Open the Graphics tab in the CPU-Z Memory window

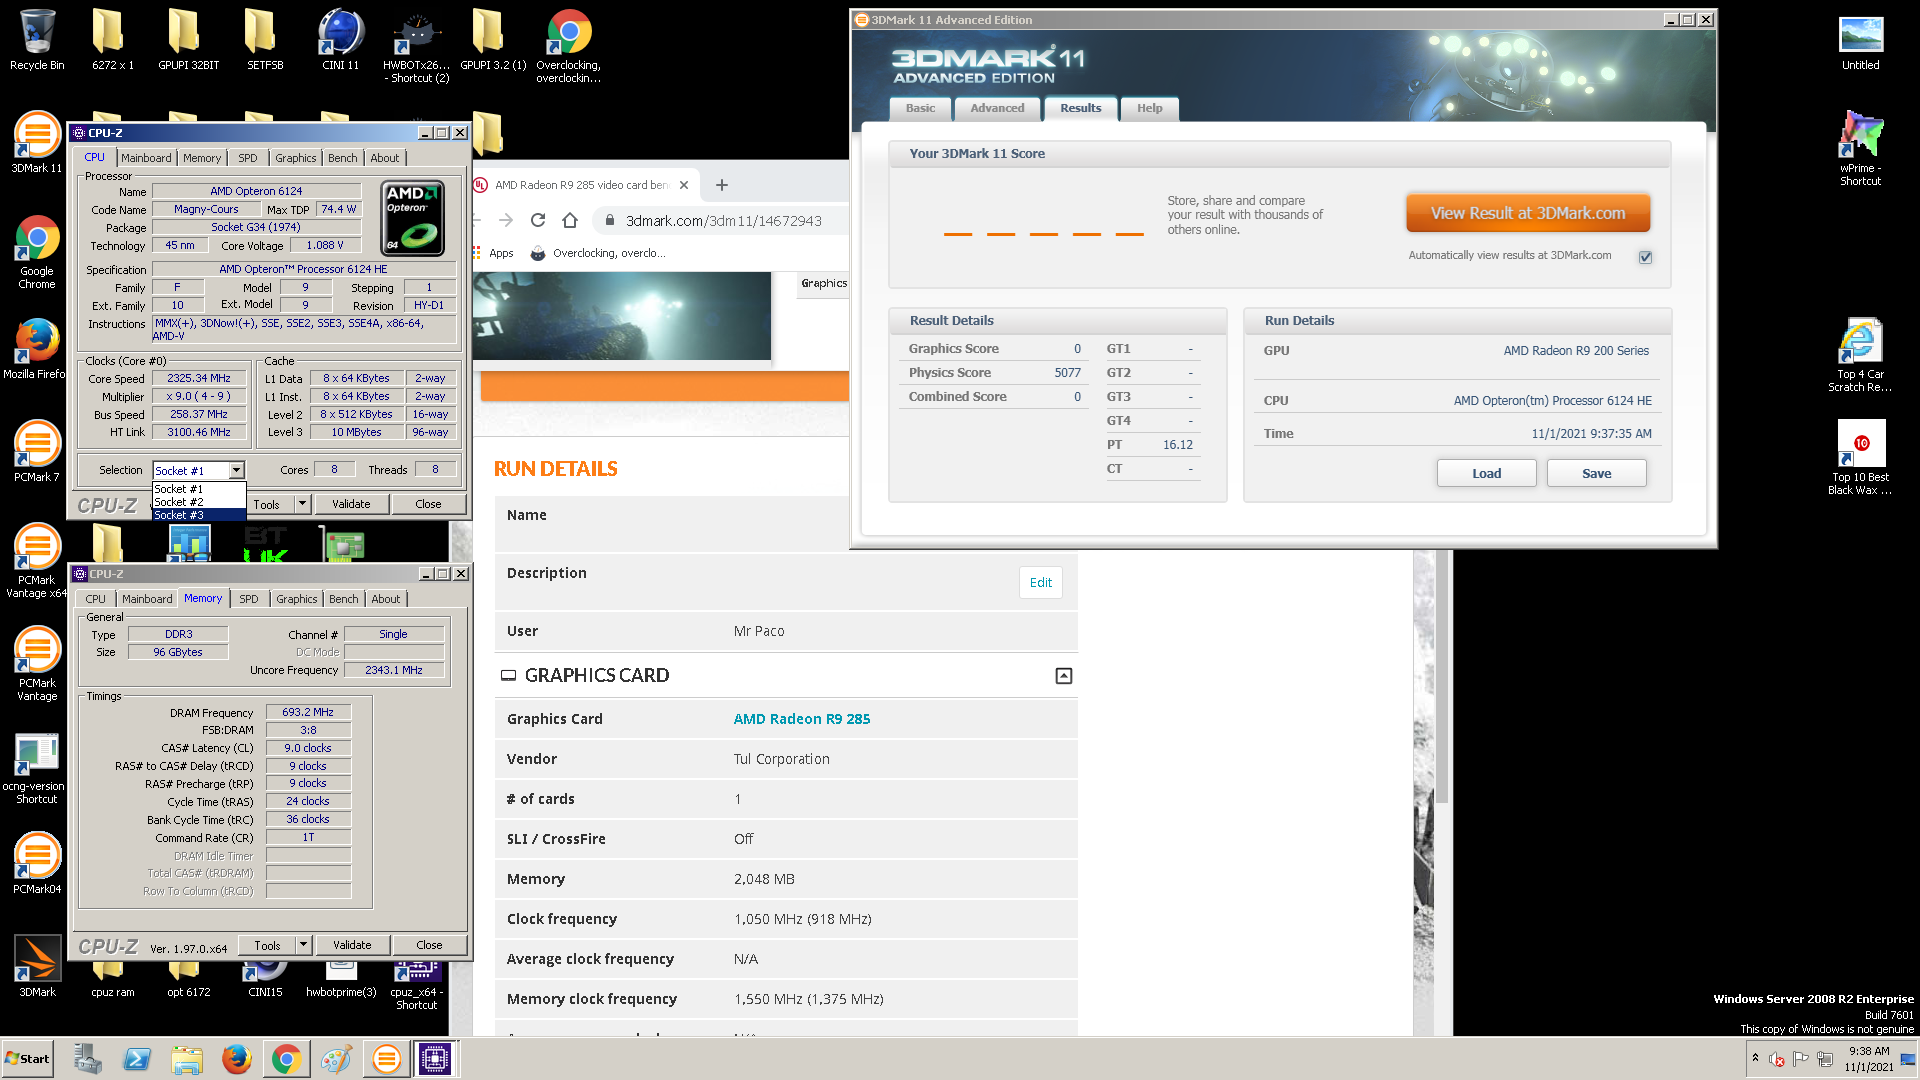(x=297, y=599)
